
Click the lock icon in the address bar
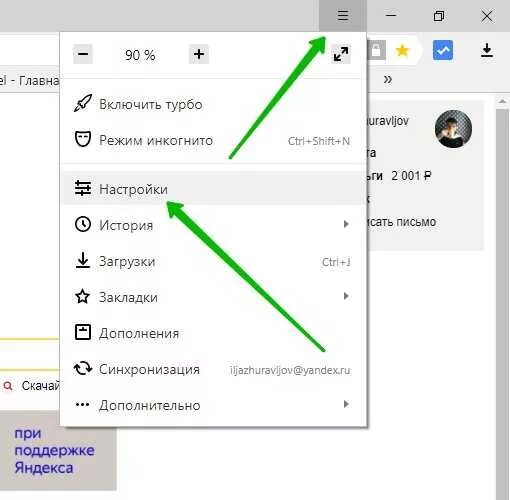click(376, 51)
